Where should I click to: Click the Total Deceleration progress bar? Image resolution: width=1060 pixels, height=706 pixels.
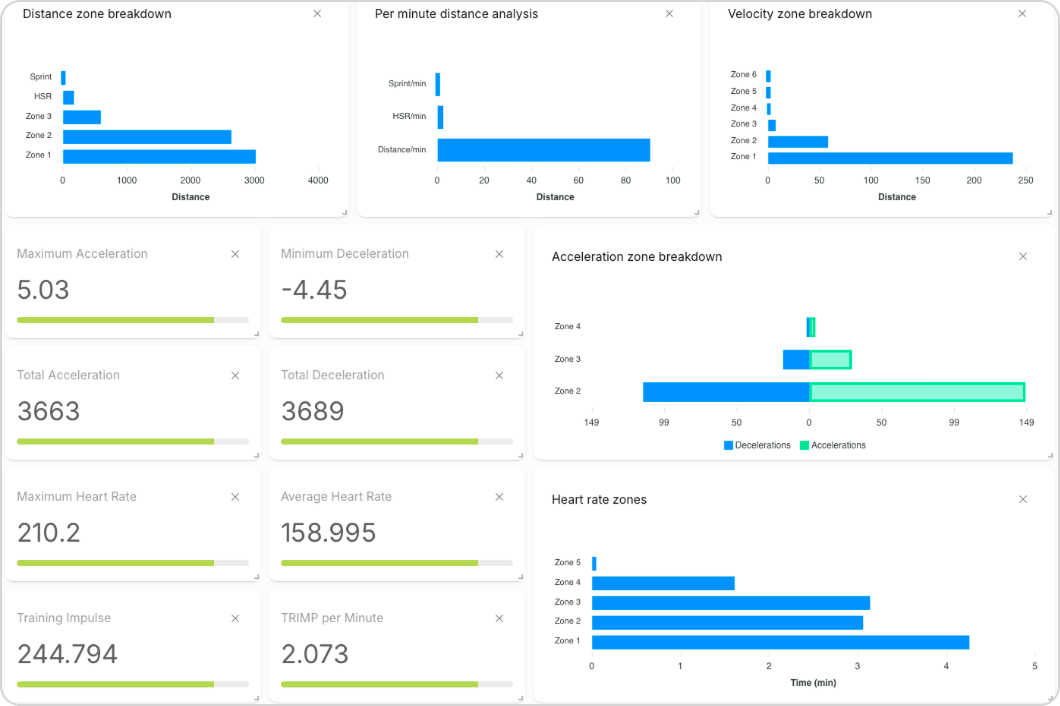(396, 441)
